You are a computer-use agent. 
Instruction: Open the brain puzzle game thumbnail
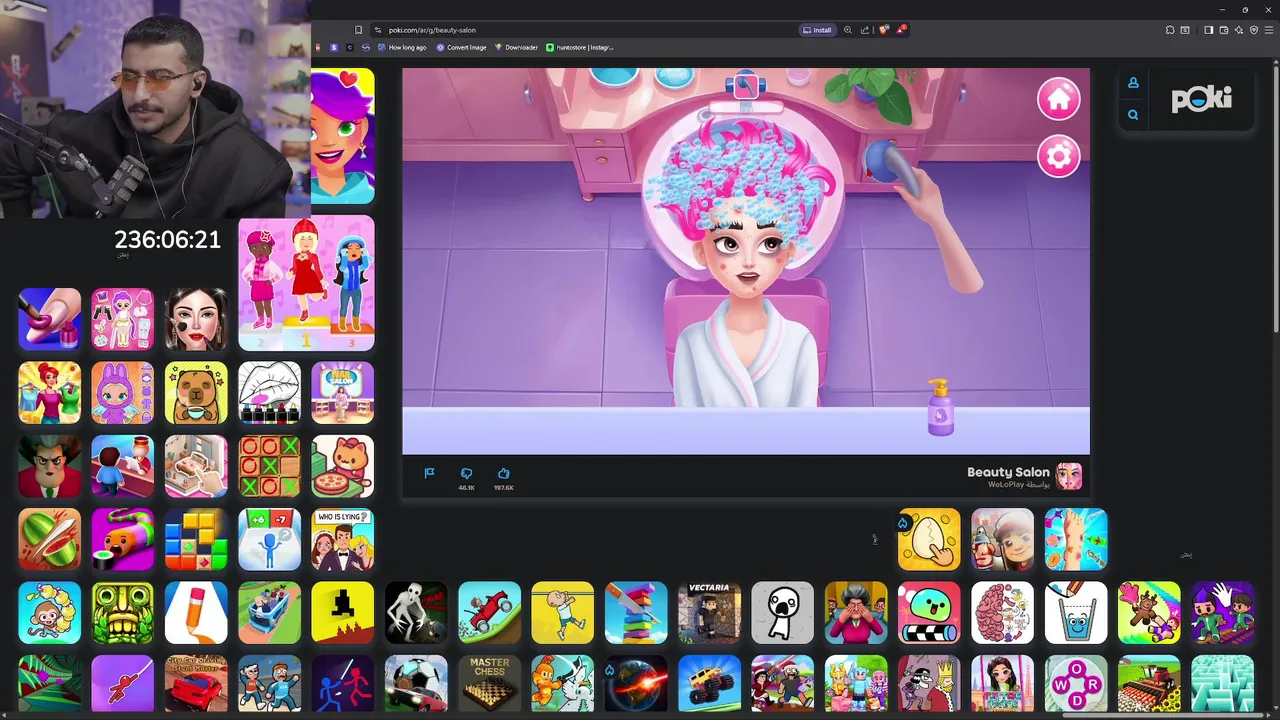click(1002, 613)
